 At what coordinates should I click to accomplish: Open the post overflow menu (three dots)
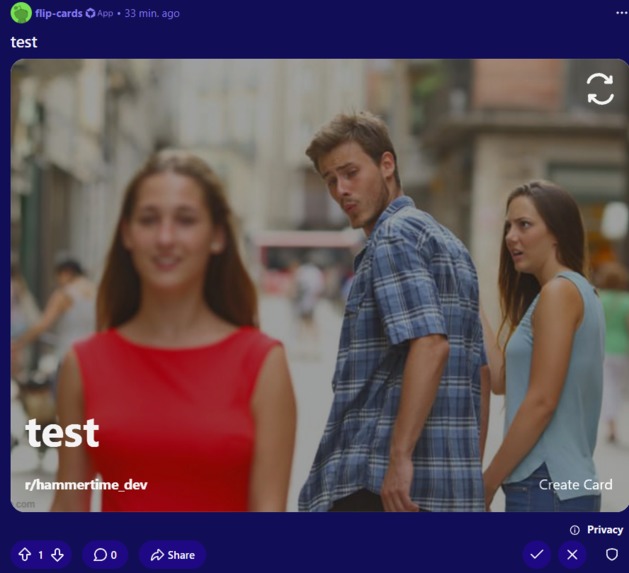coord(622,13)
